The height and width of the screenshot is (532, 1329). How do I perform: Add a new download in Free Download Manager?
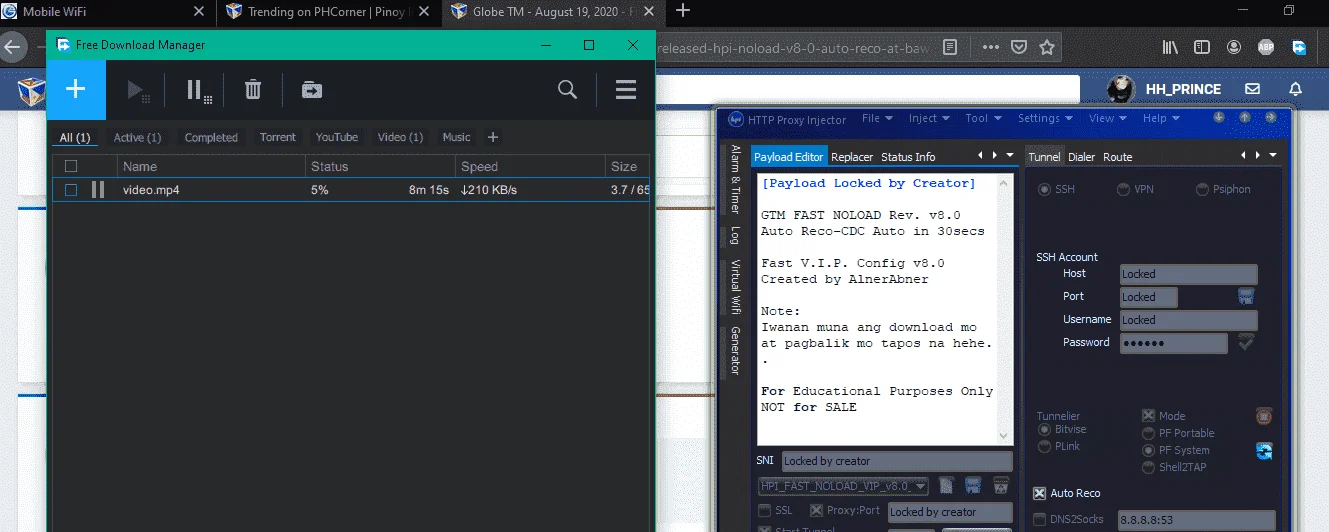[x=76, y=89]
